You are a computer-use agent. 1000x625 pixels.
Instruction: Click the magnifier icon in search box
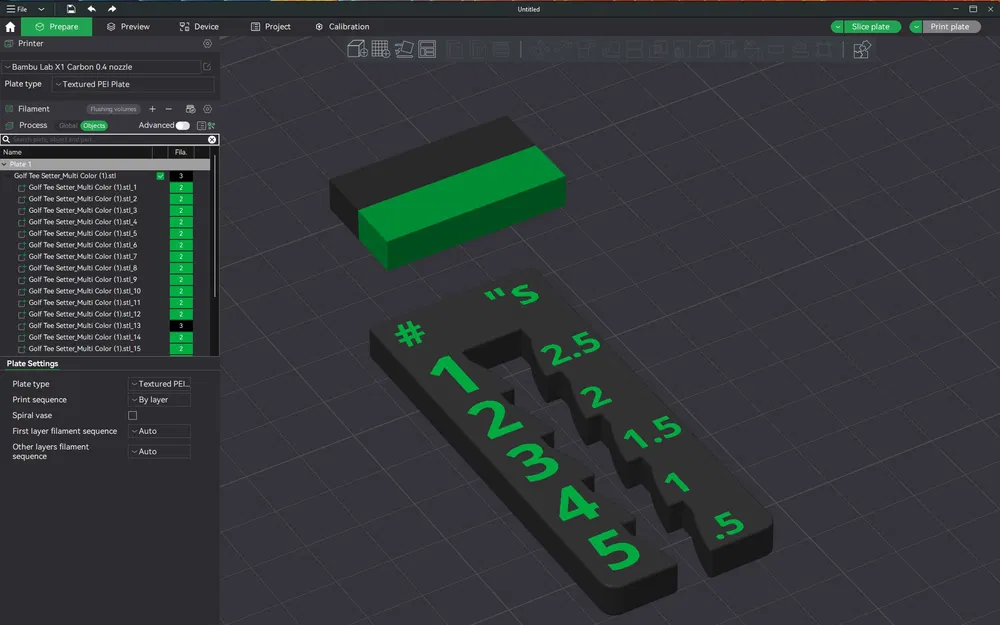point(6,140)
